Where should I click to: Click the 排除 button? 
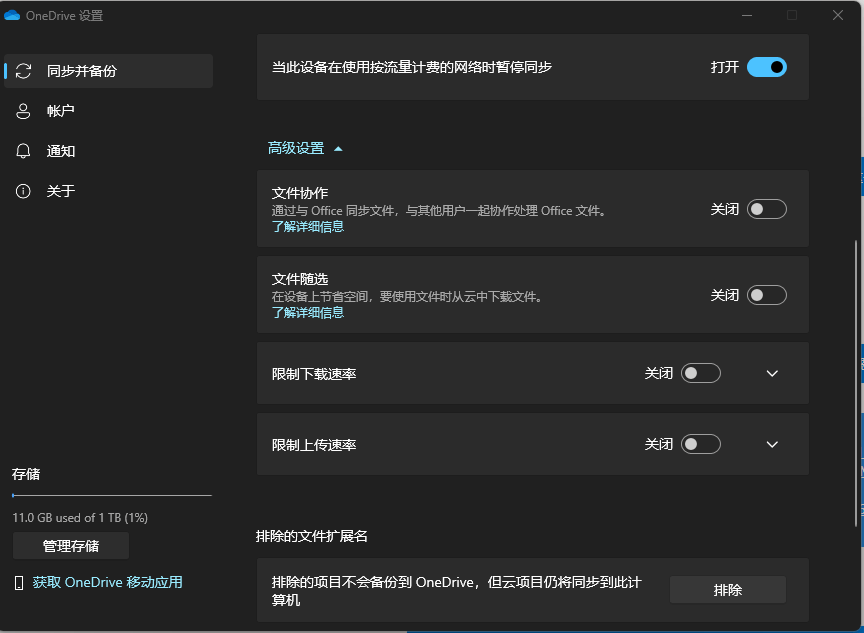click(728, 590)
